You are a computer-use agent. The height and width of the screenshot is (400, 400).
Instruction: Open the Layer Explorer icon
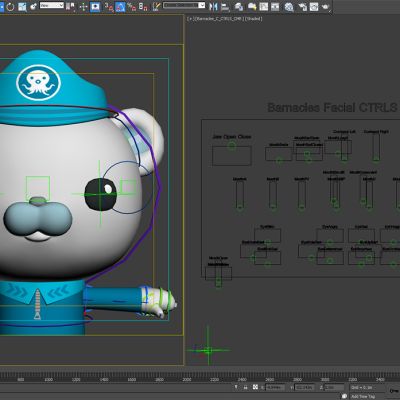tap(239, 6)
